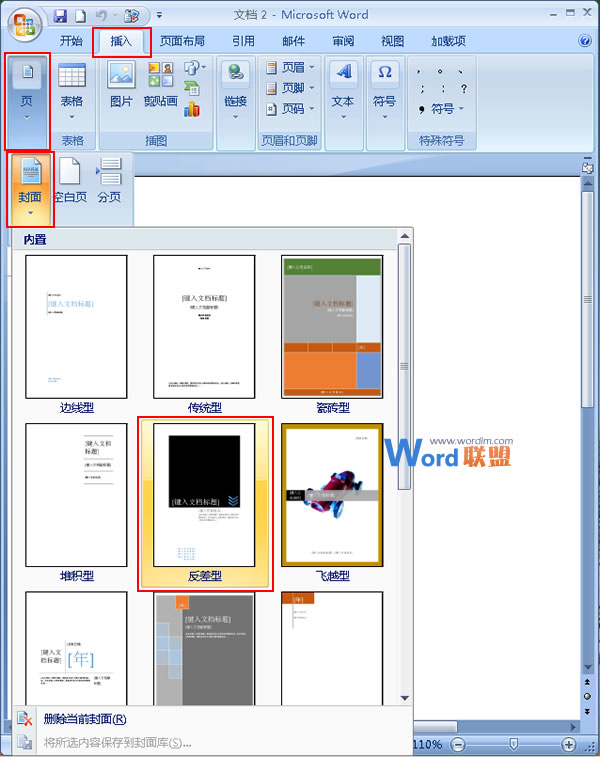Open the 引用 tab
600x757 pixels.
(243, 42)
